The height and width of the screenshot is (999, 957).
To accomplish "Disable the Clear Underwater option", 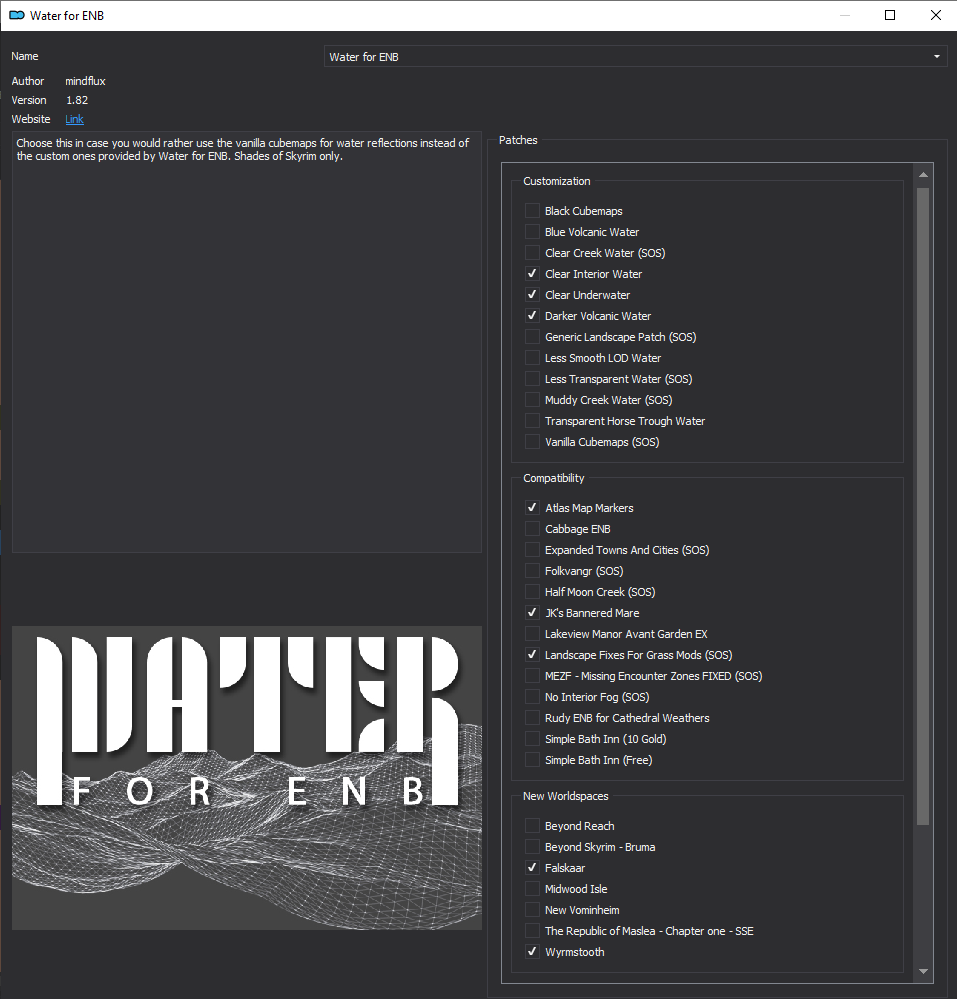I will [x=532, y=295].
